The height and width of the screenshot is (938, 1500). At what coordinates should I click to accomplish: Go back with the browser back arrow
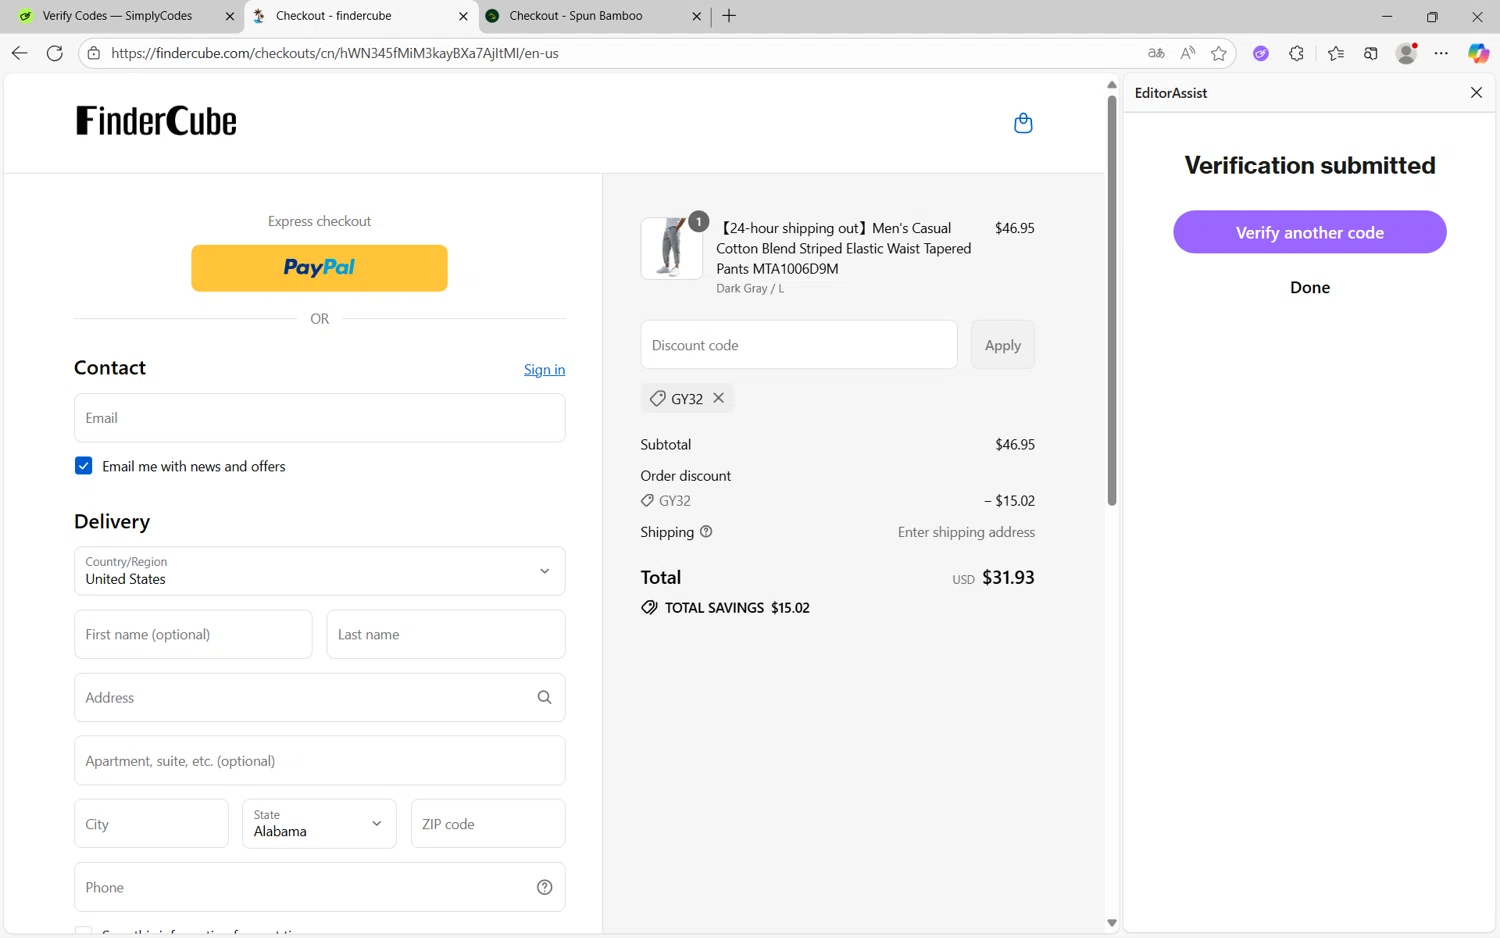click(19, 53)
